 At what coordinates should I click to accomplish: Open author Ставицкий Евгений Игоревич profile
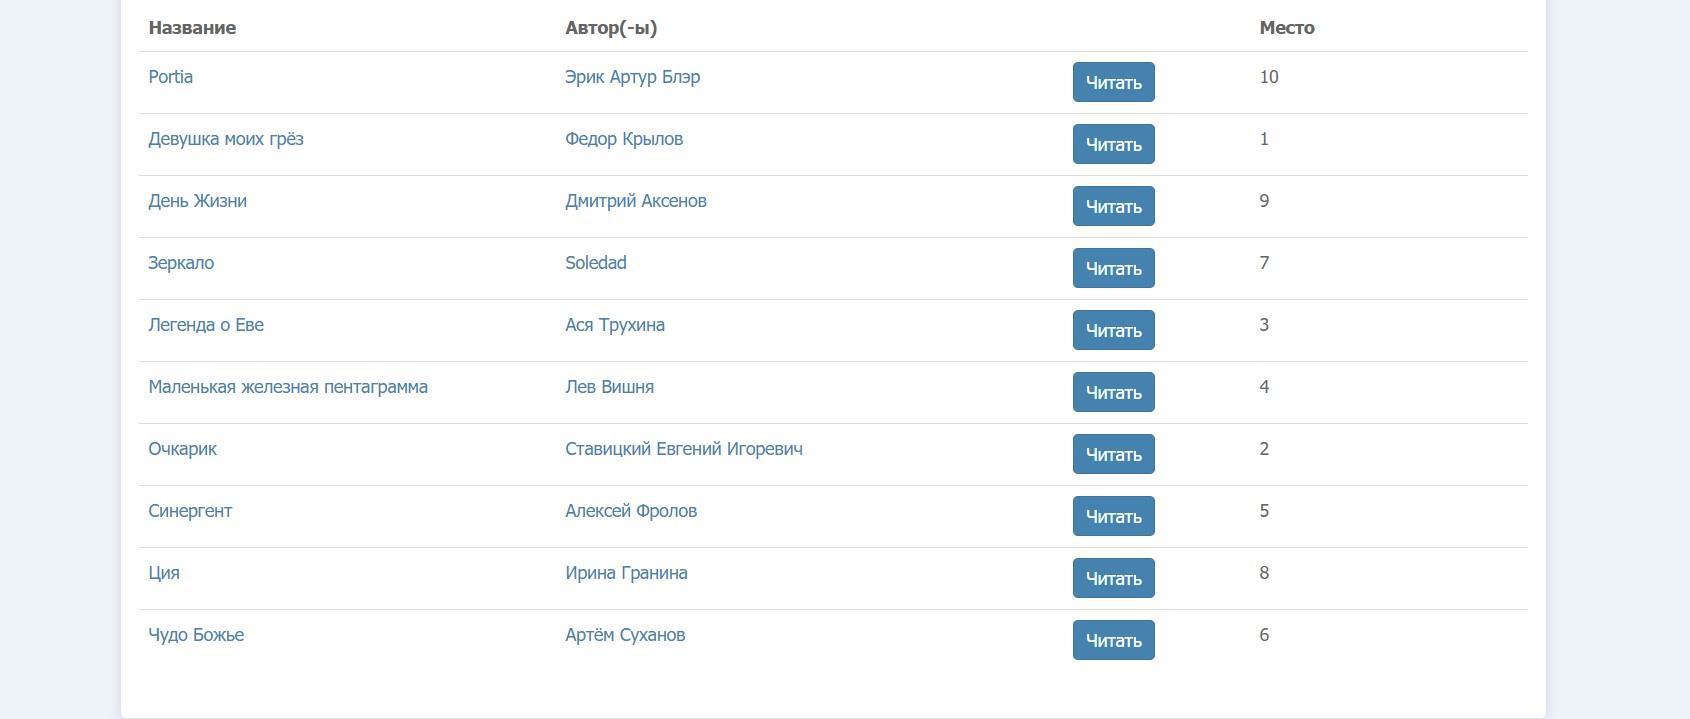(683, 449)
